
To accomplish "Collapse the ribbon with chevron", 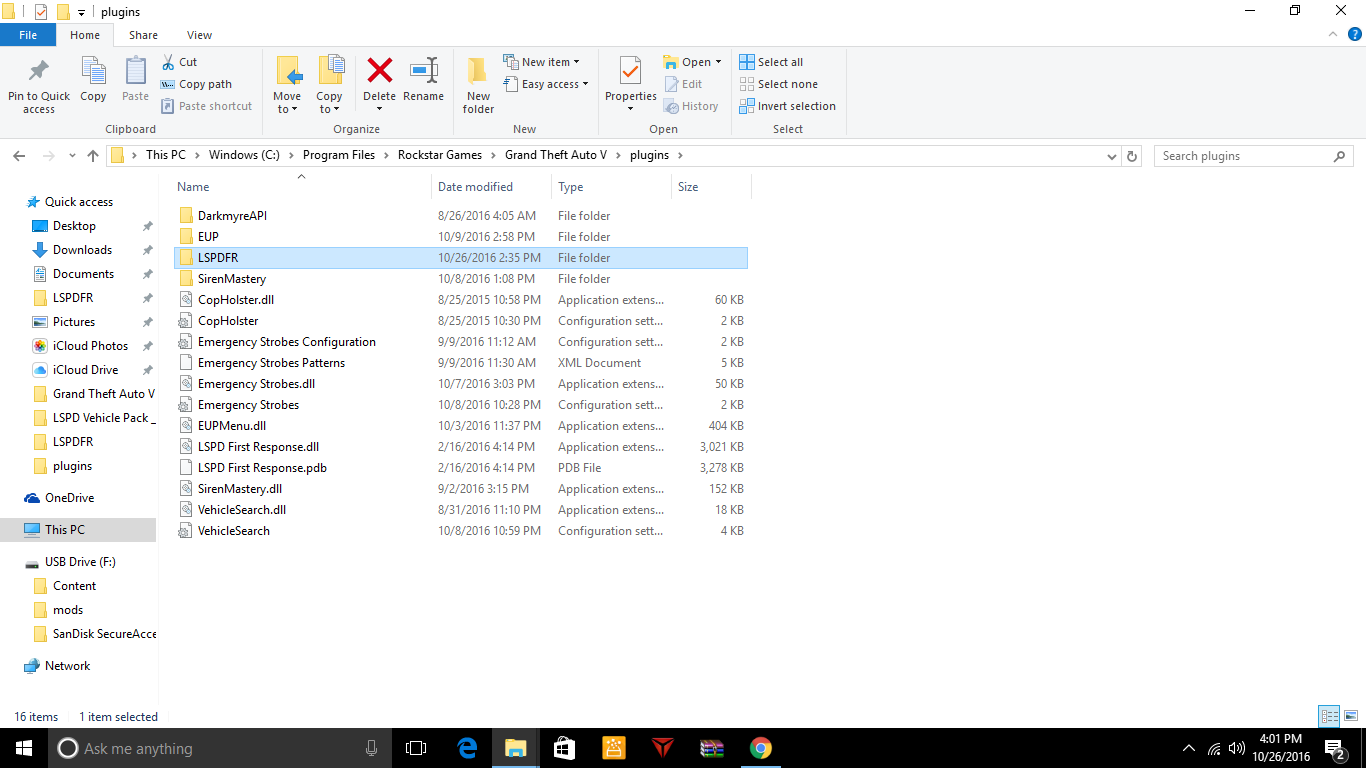I will click(1331, 35).
